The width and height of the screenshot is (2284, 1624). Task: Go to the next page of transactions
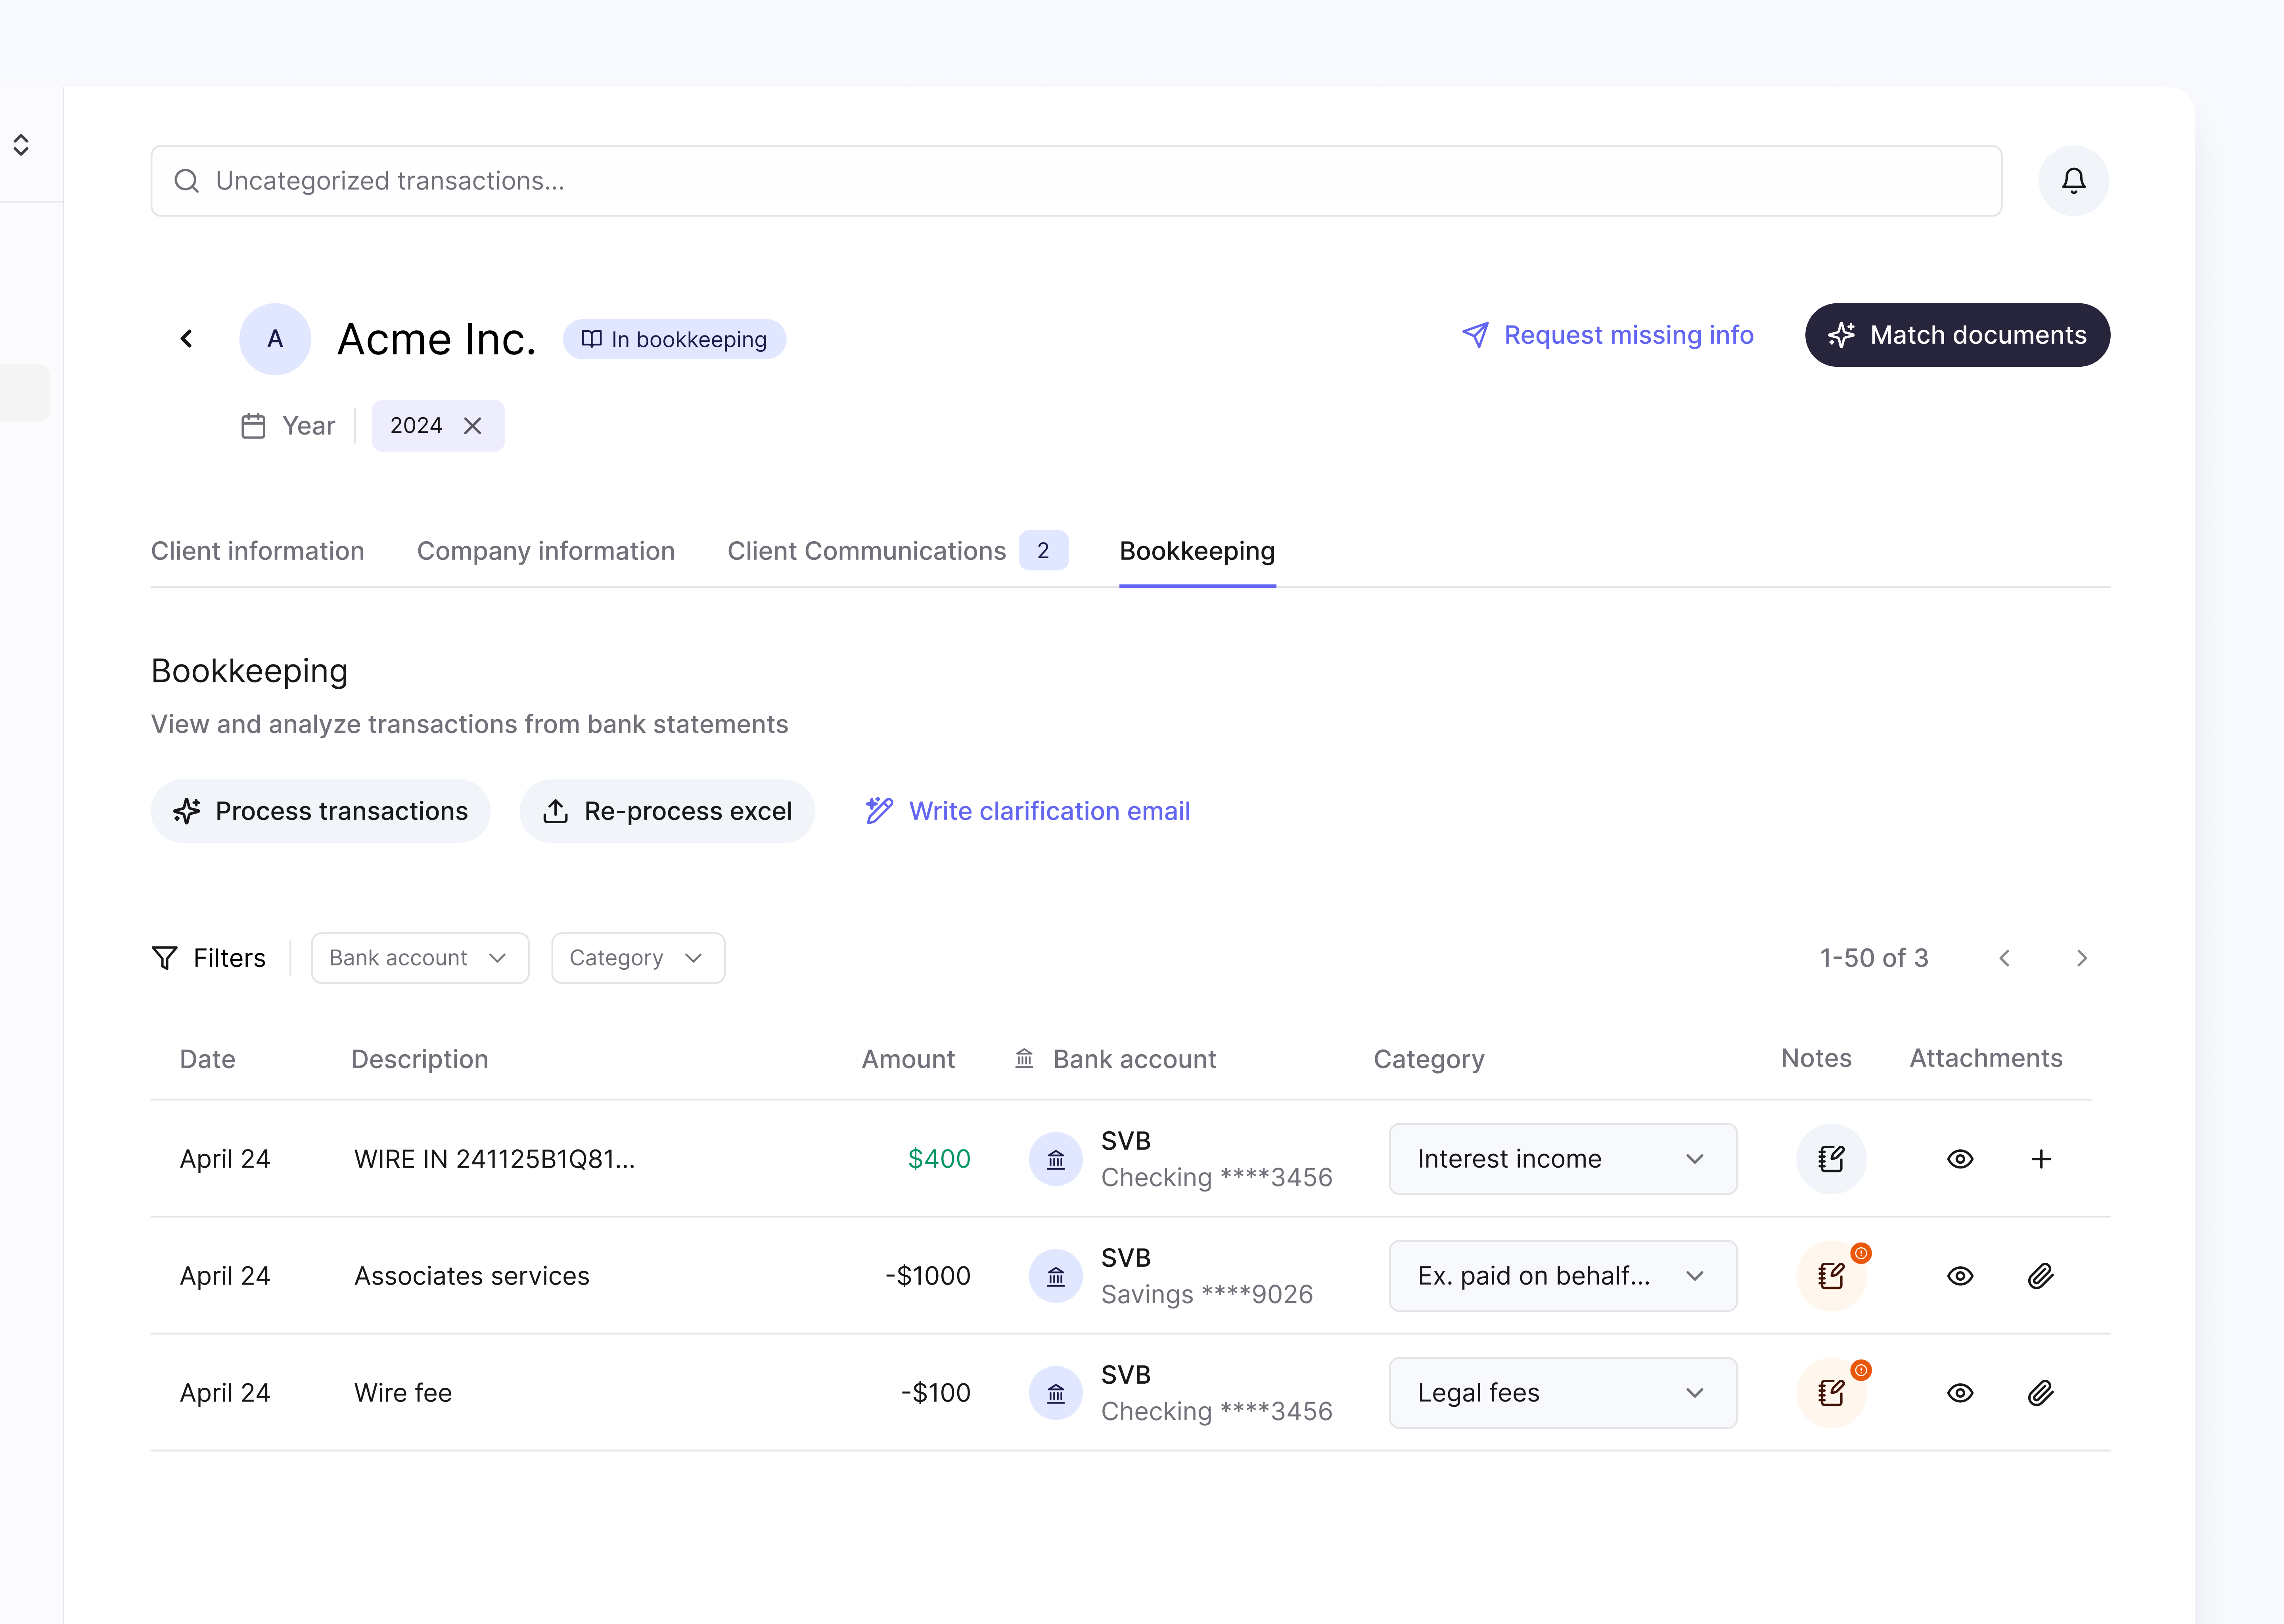[x=2082, y=957]
